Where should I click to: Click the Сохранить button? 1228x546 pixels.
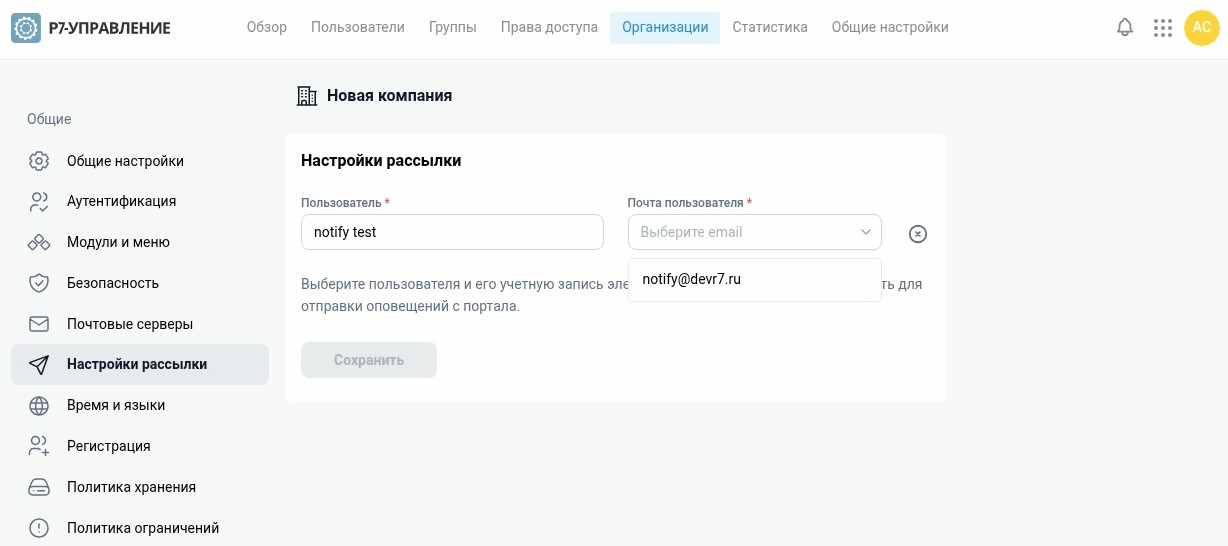click(x=369, y=360)
